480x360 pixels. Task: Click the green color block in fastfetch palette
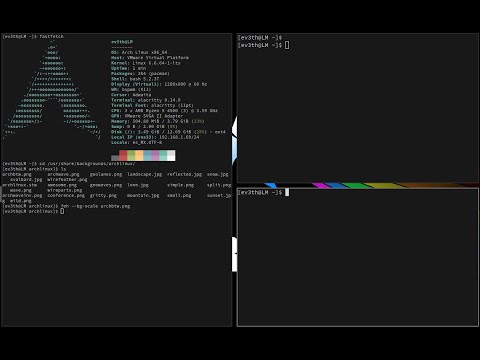click(x=131, y=155)
